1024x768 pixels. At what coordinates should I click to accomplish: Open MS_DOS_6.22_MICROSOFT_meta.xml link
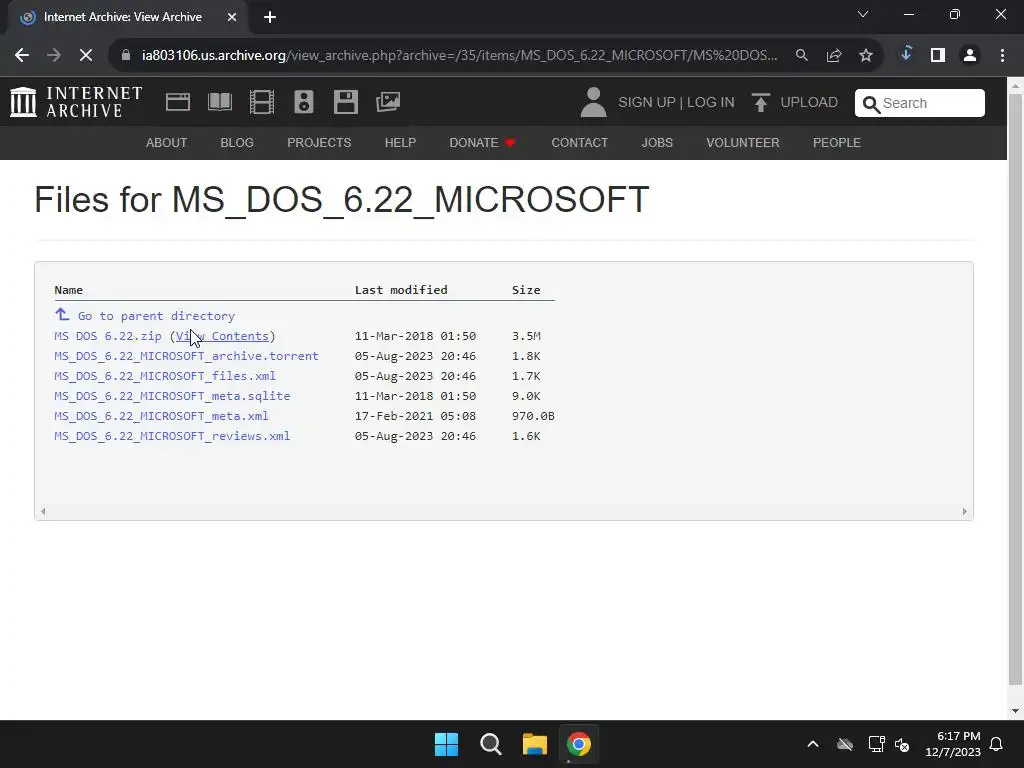(x=161, y=416)
